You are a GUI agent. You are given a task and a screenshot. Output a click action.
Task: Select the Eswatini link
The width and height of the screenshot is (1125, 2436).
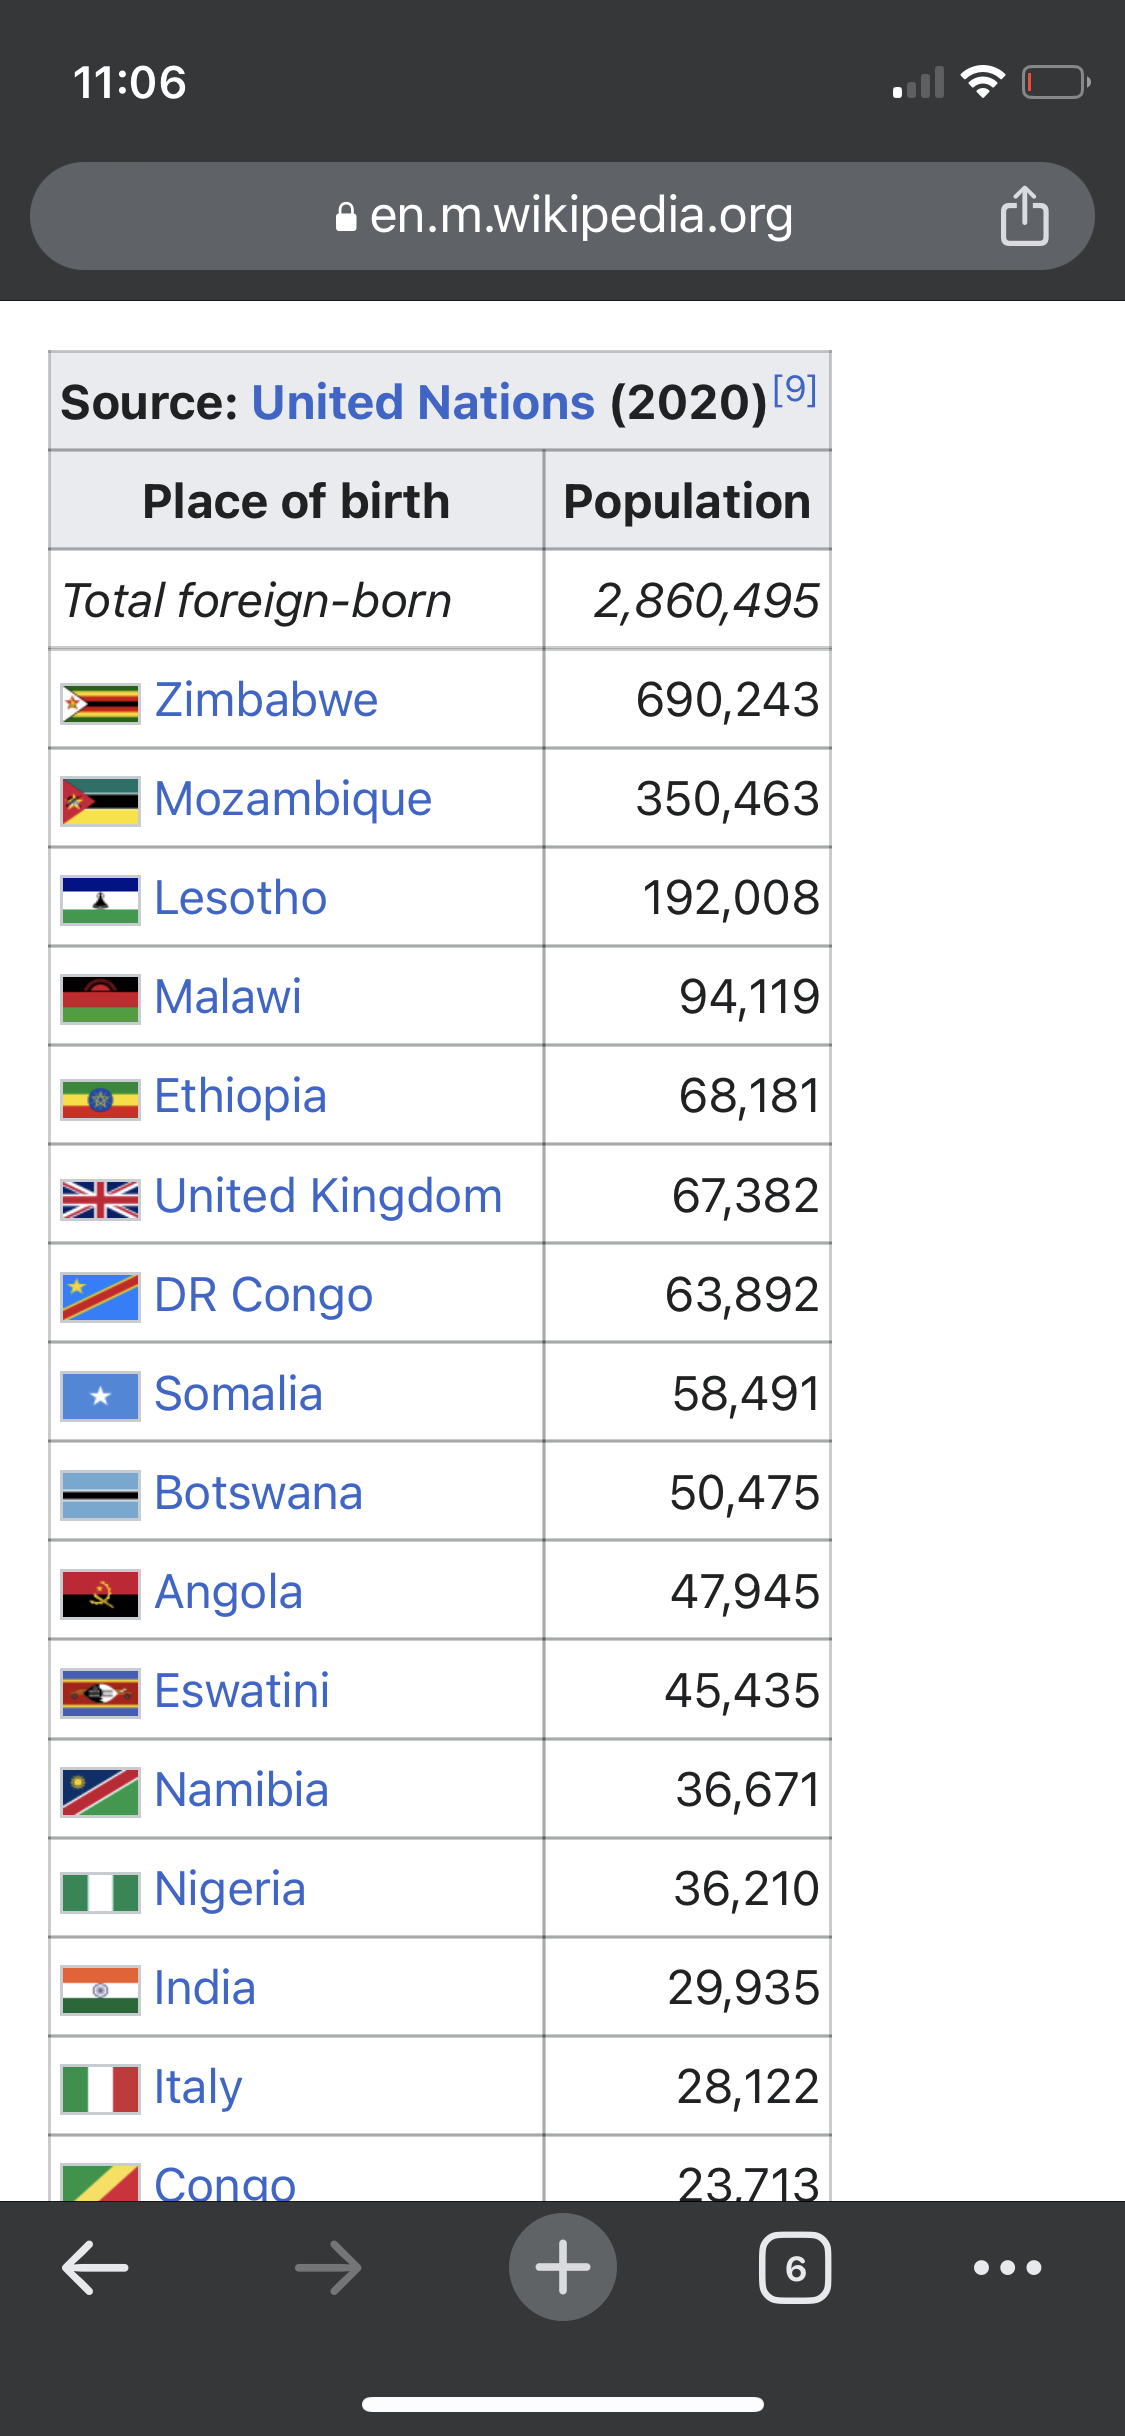click(242, 1691)
